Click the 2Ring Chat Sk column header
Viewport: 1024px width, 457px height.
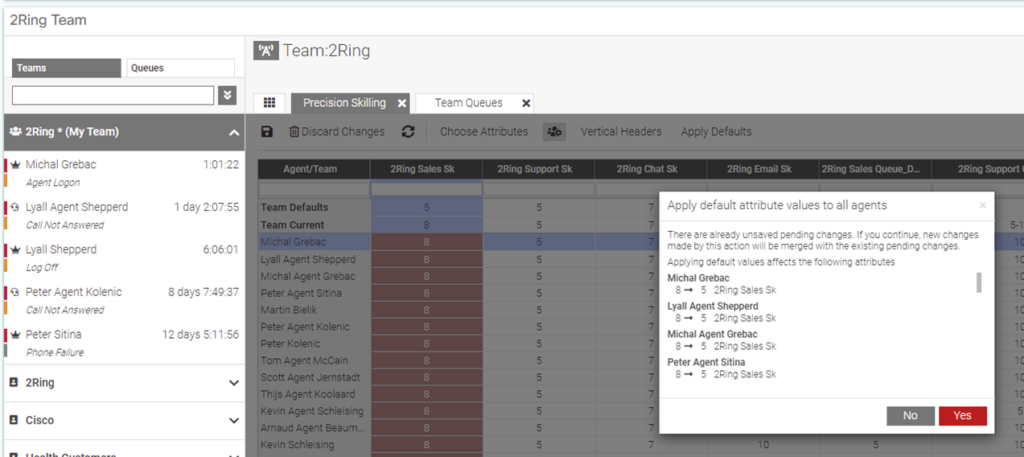tap(650, 169)
